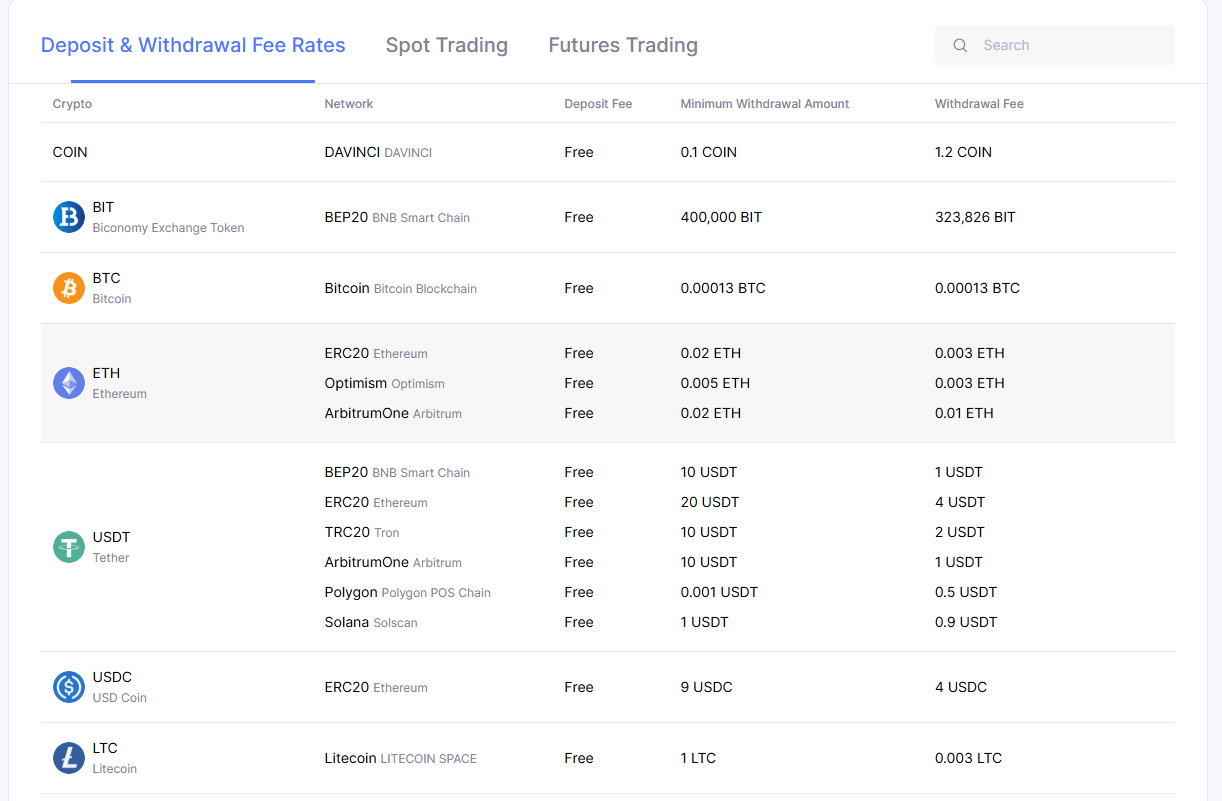Viewport: 1222px width, 801px height.
Task: Select the Litecoin LITECOIN SPACE network entry
Action: click(401, 758)
